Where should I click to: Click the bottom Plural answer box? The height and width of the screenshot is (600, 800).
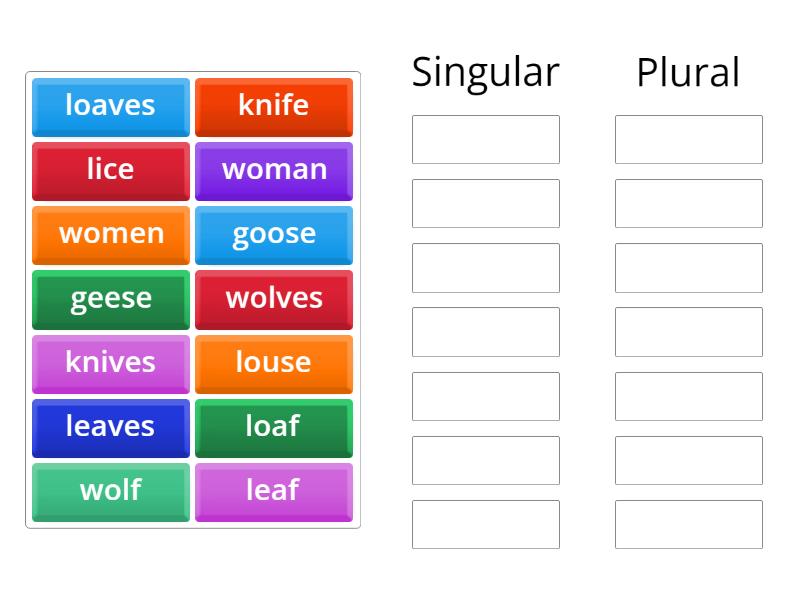[x=688, y=524]
